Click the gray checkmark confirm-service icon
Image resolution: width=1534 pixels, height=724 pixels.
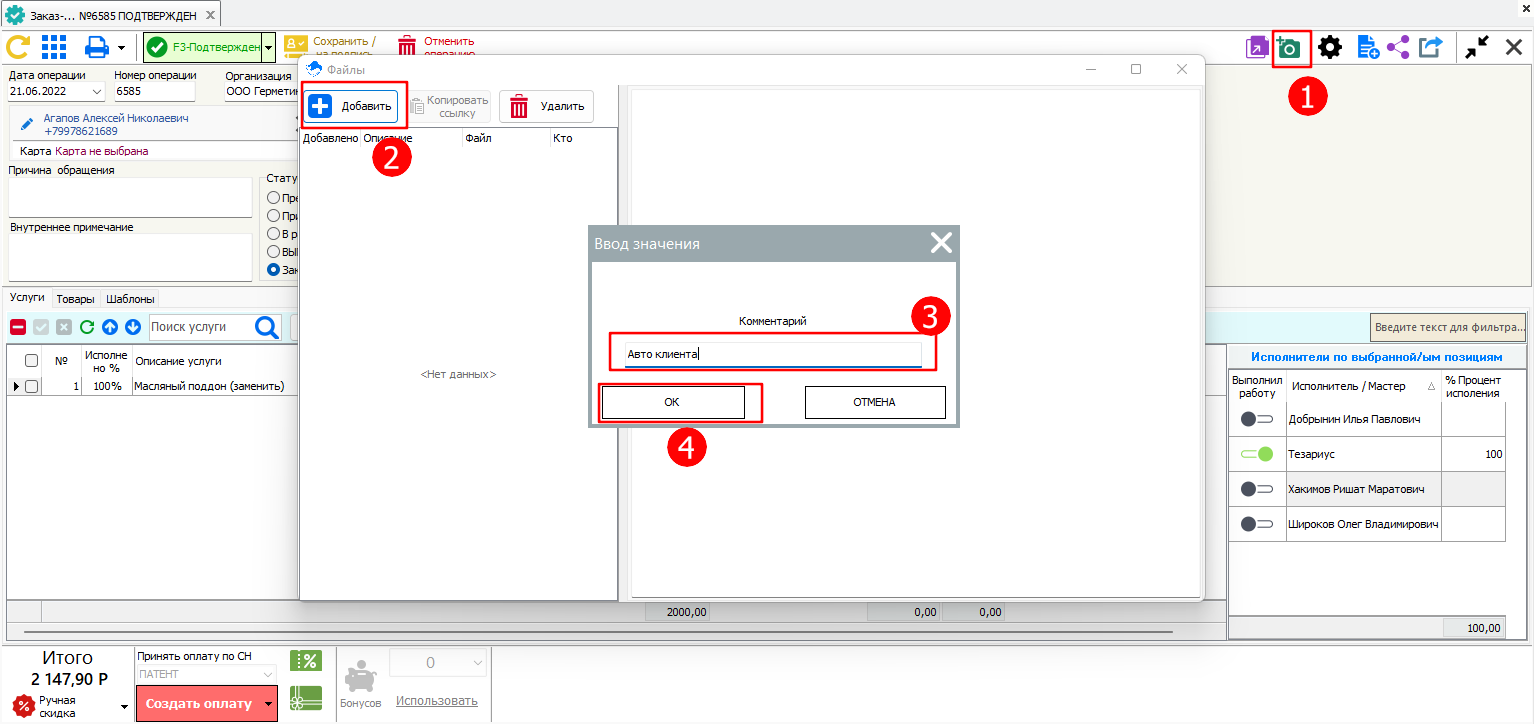[41, 326]
